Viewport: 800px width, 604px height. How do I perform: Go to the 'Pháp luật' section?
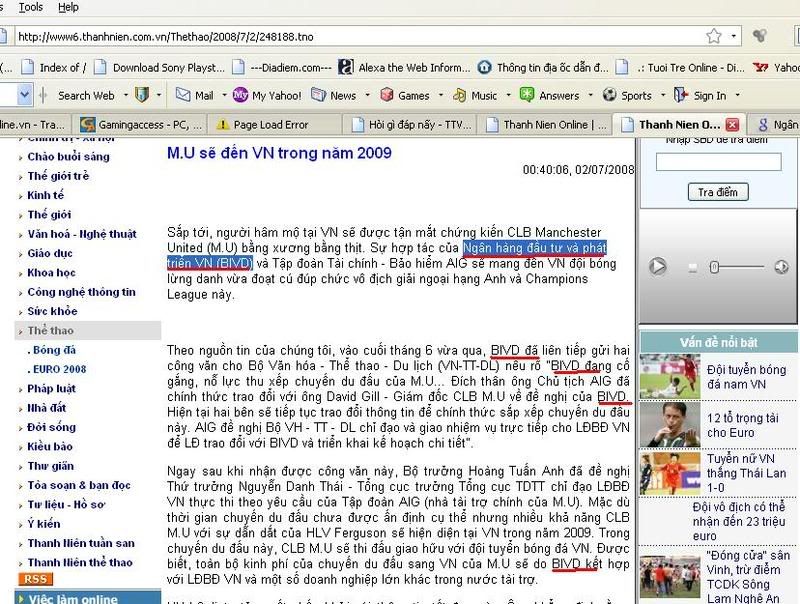click(x=52, y=389)
